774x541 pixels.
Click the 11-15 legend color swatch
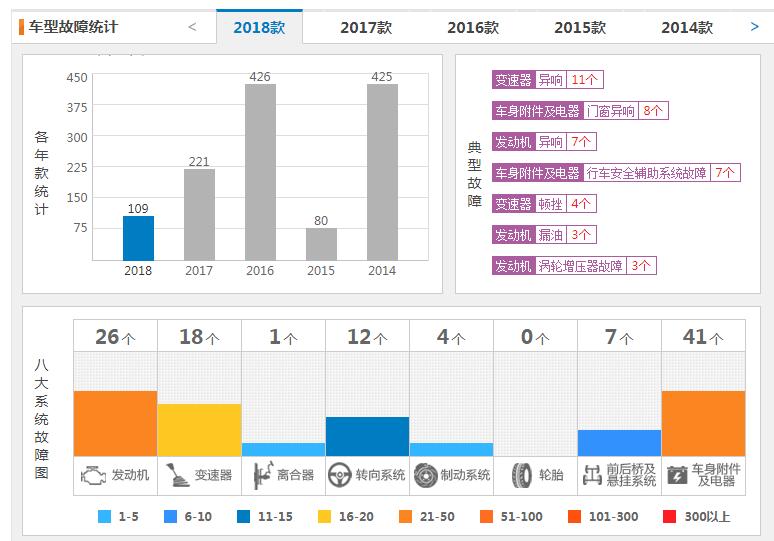[243, 516]
